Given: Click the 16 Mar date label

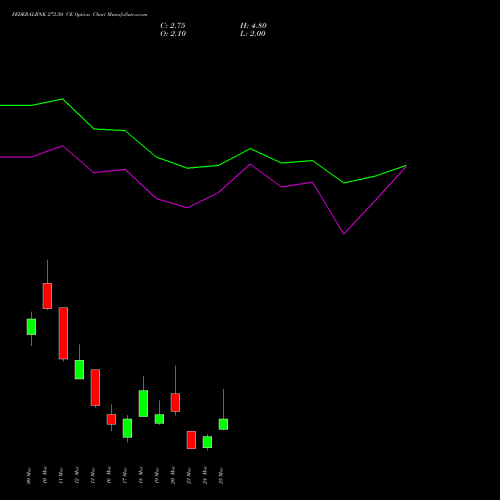Looking at the screenshot, I should point(109,476).
